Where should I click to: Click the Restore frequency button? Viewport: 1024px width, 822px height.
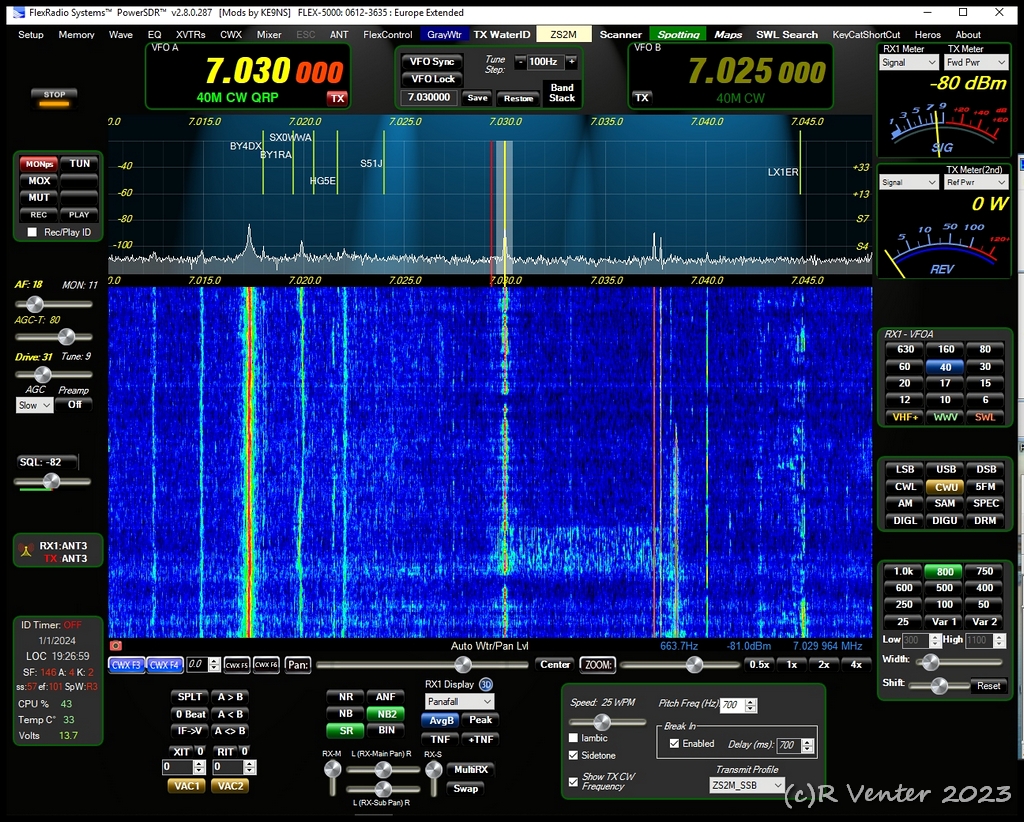[x=519, y=98]
